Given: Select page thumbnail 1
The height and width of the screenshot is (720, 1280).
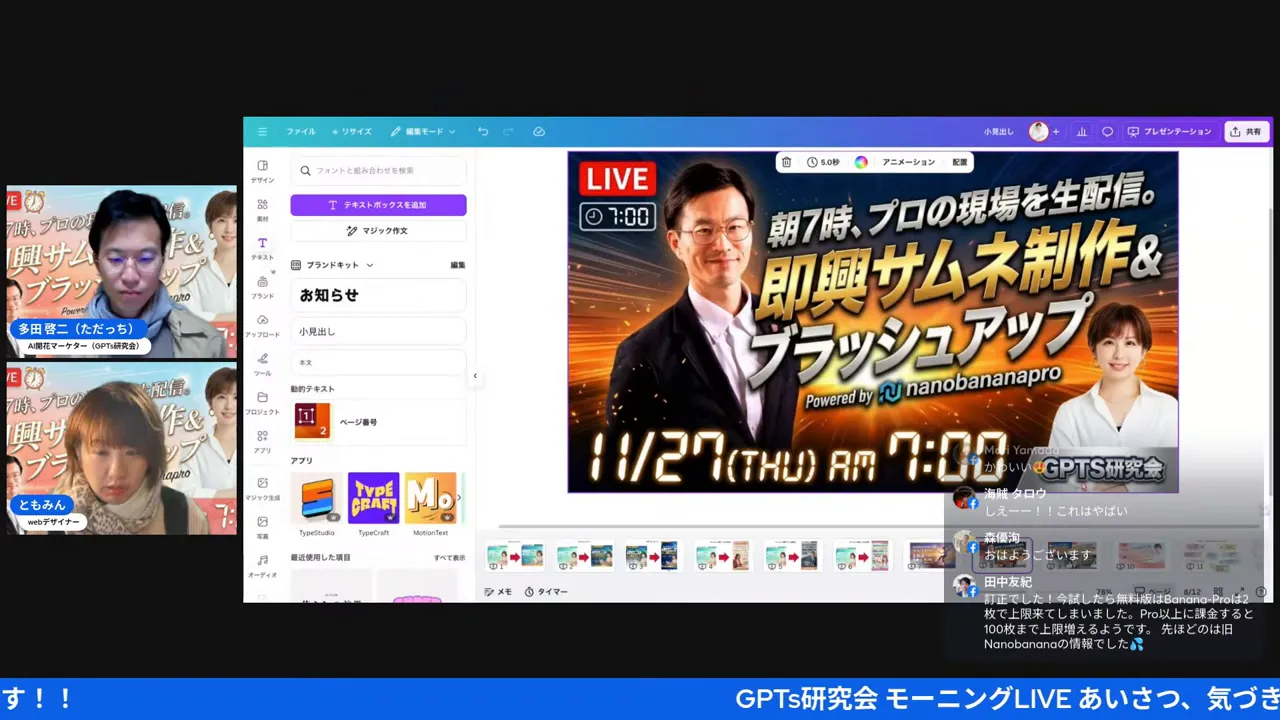Looking at the screenshot, I should coord(515,555).
